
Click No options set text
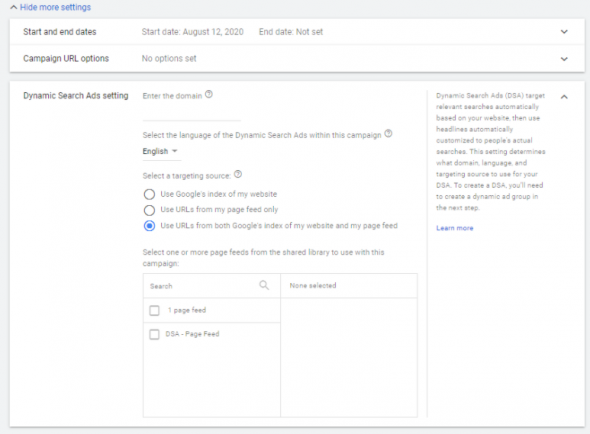point(169,59)
